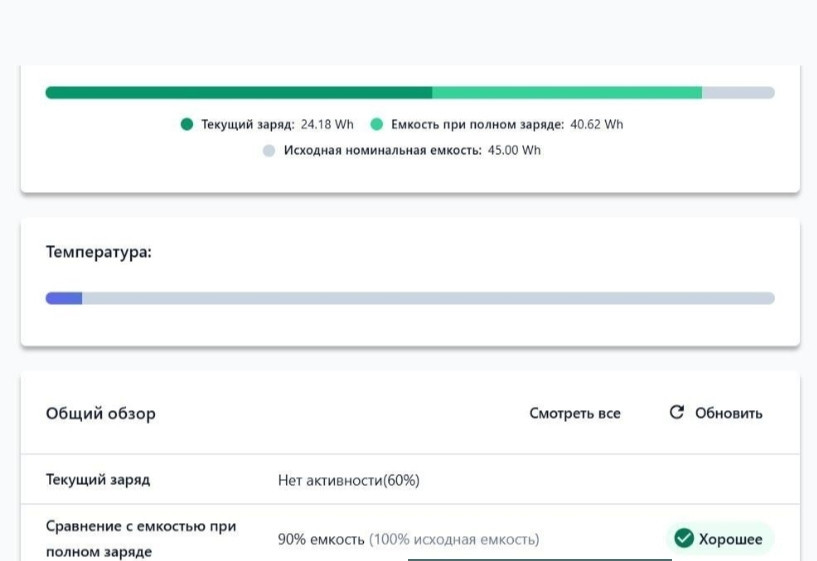Open the Смотреть все link
This screenshot has width=817, height=561.
pyautogui.click(x=574, y=413)
